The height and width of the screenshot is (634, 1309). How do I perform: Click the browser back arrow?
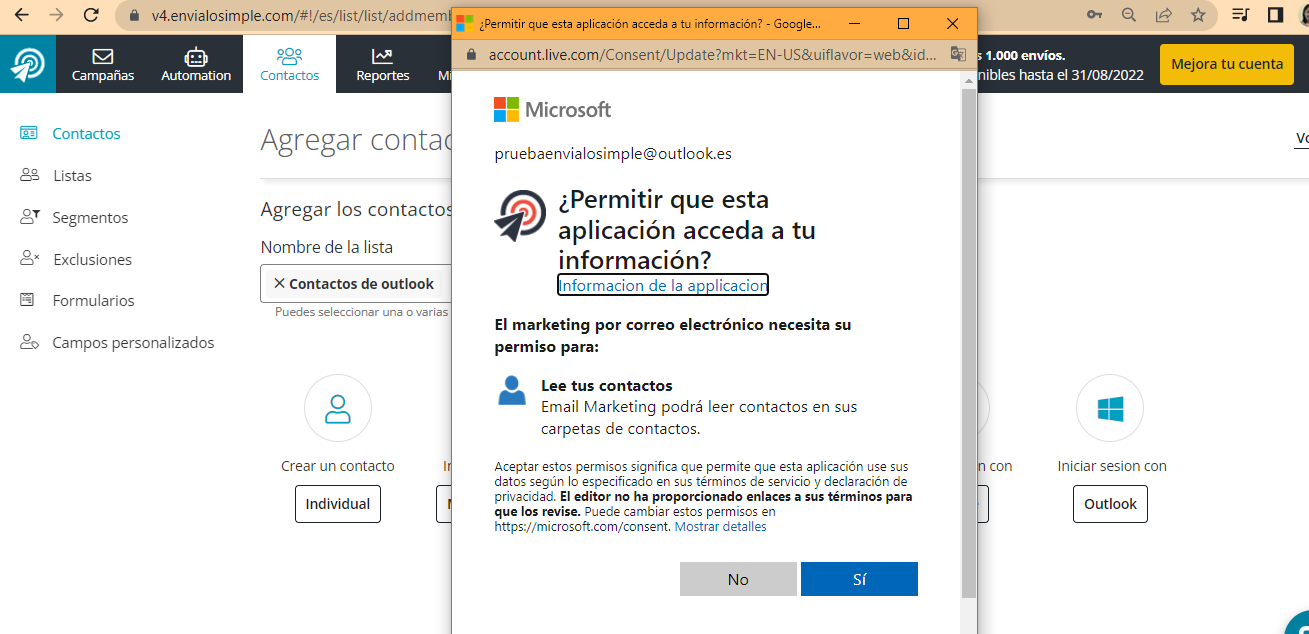[21, 15]
